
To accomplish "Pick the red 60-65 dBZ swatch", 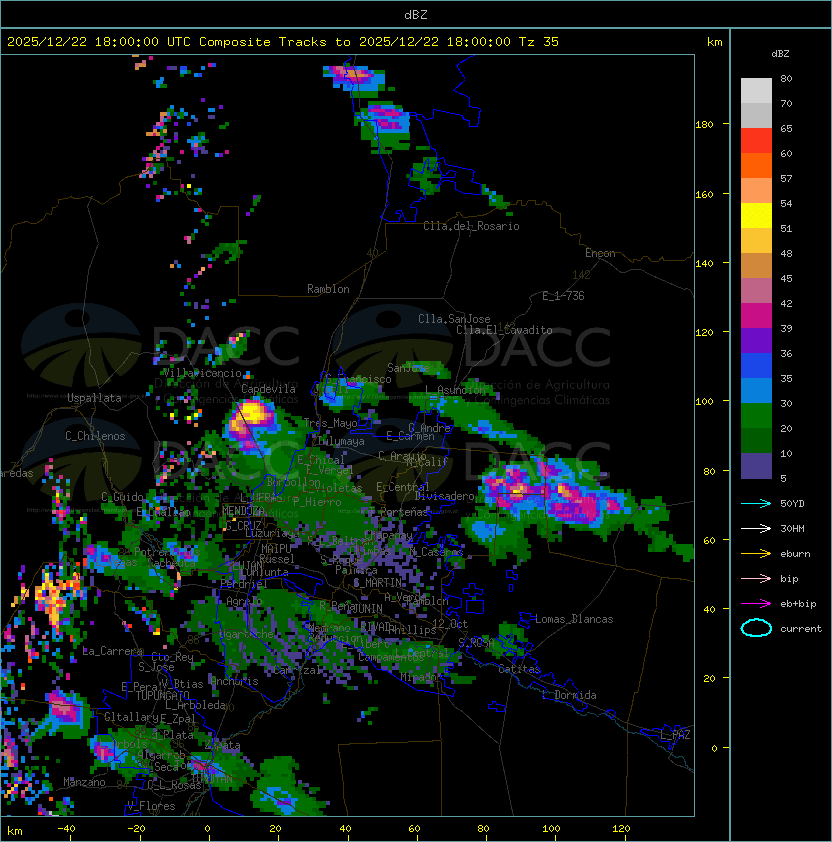I will [x=756, y=141].
